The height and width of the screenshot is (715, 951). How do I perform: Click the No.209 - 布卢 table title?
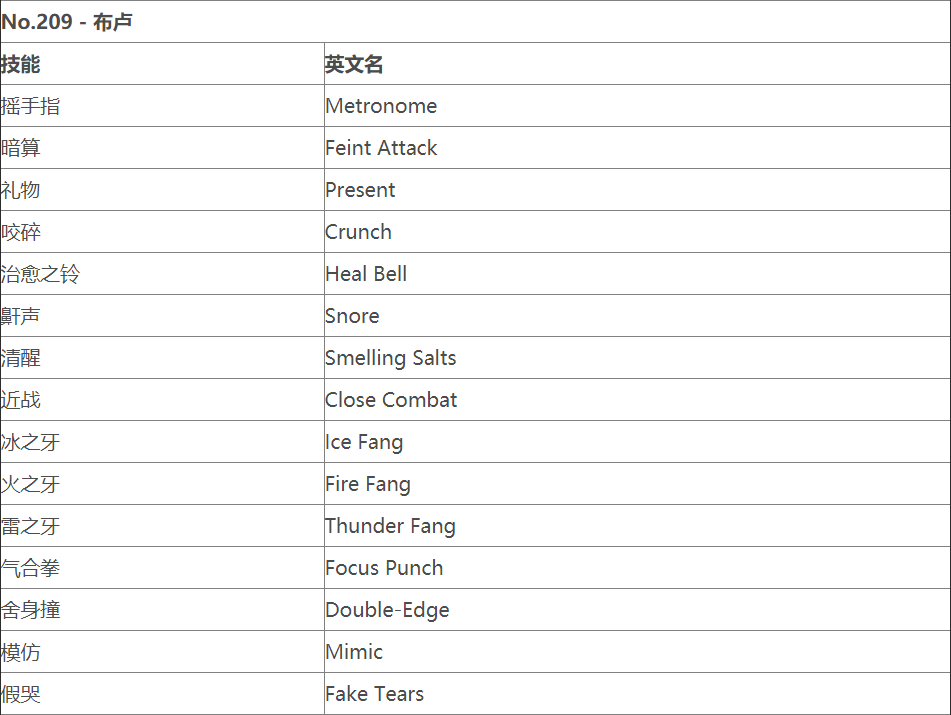point(67,22)
